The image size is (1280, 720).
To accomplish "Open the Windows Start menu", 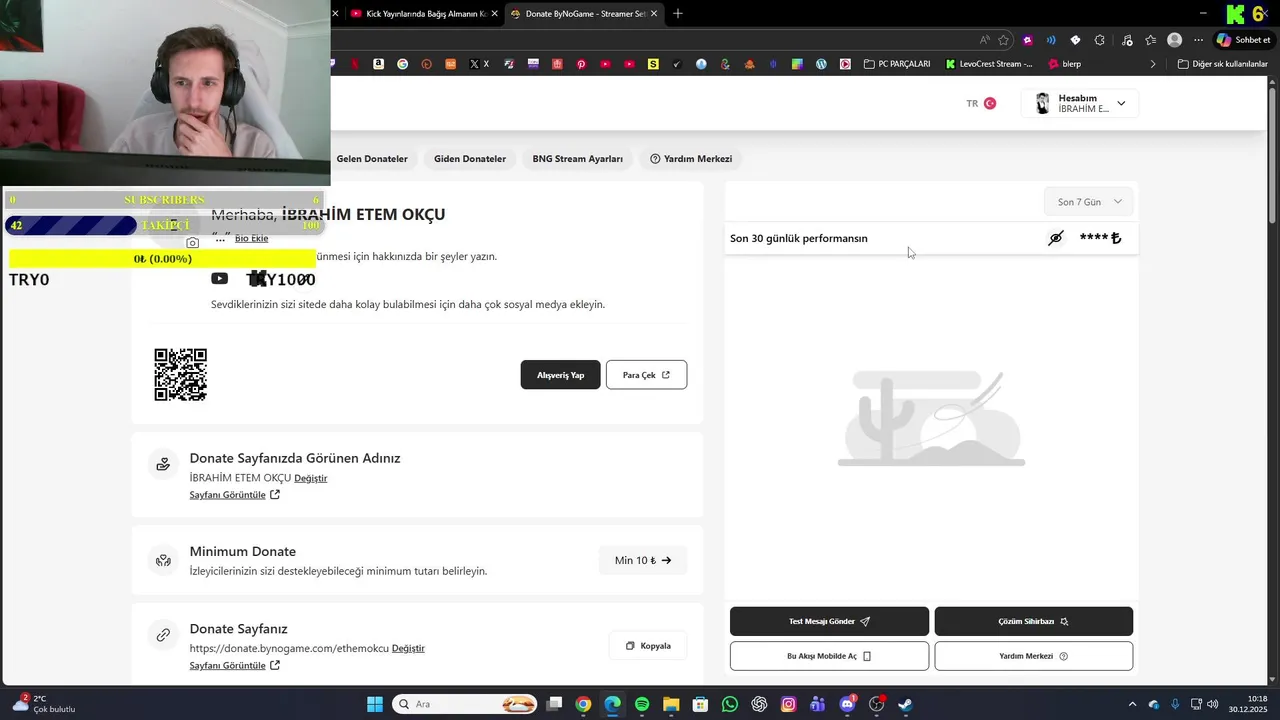I will pos(375,704).
